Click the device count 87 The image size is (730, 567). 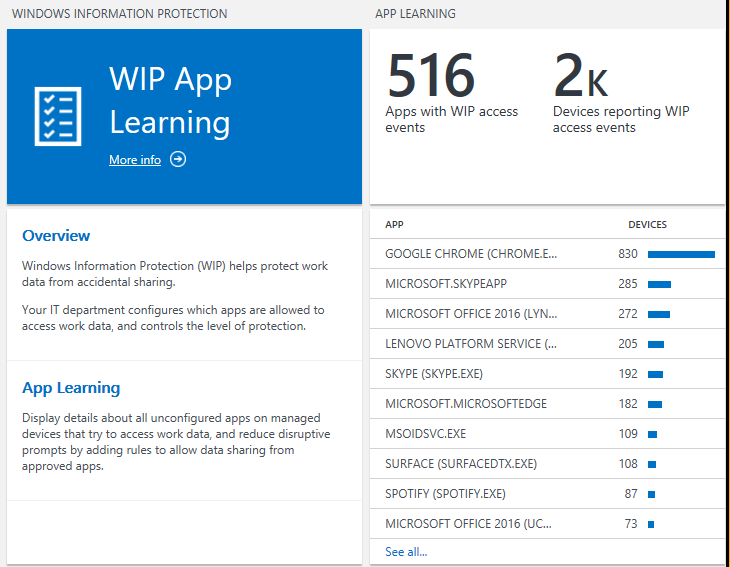(x=631, y=494)
